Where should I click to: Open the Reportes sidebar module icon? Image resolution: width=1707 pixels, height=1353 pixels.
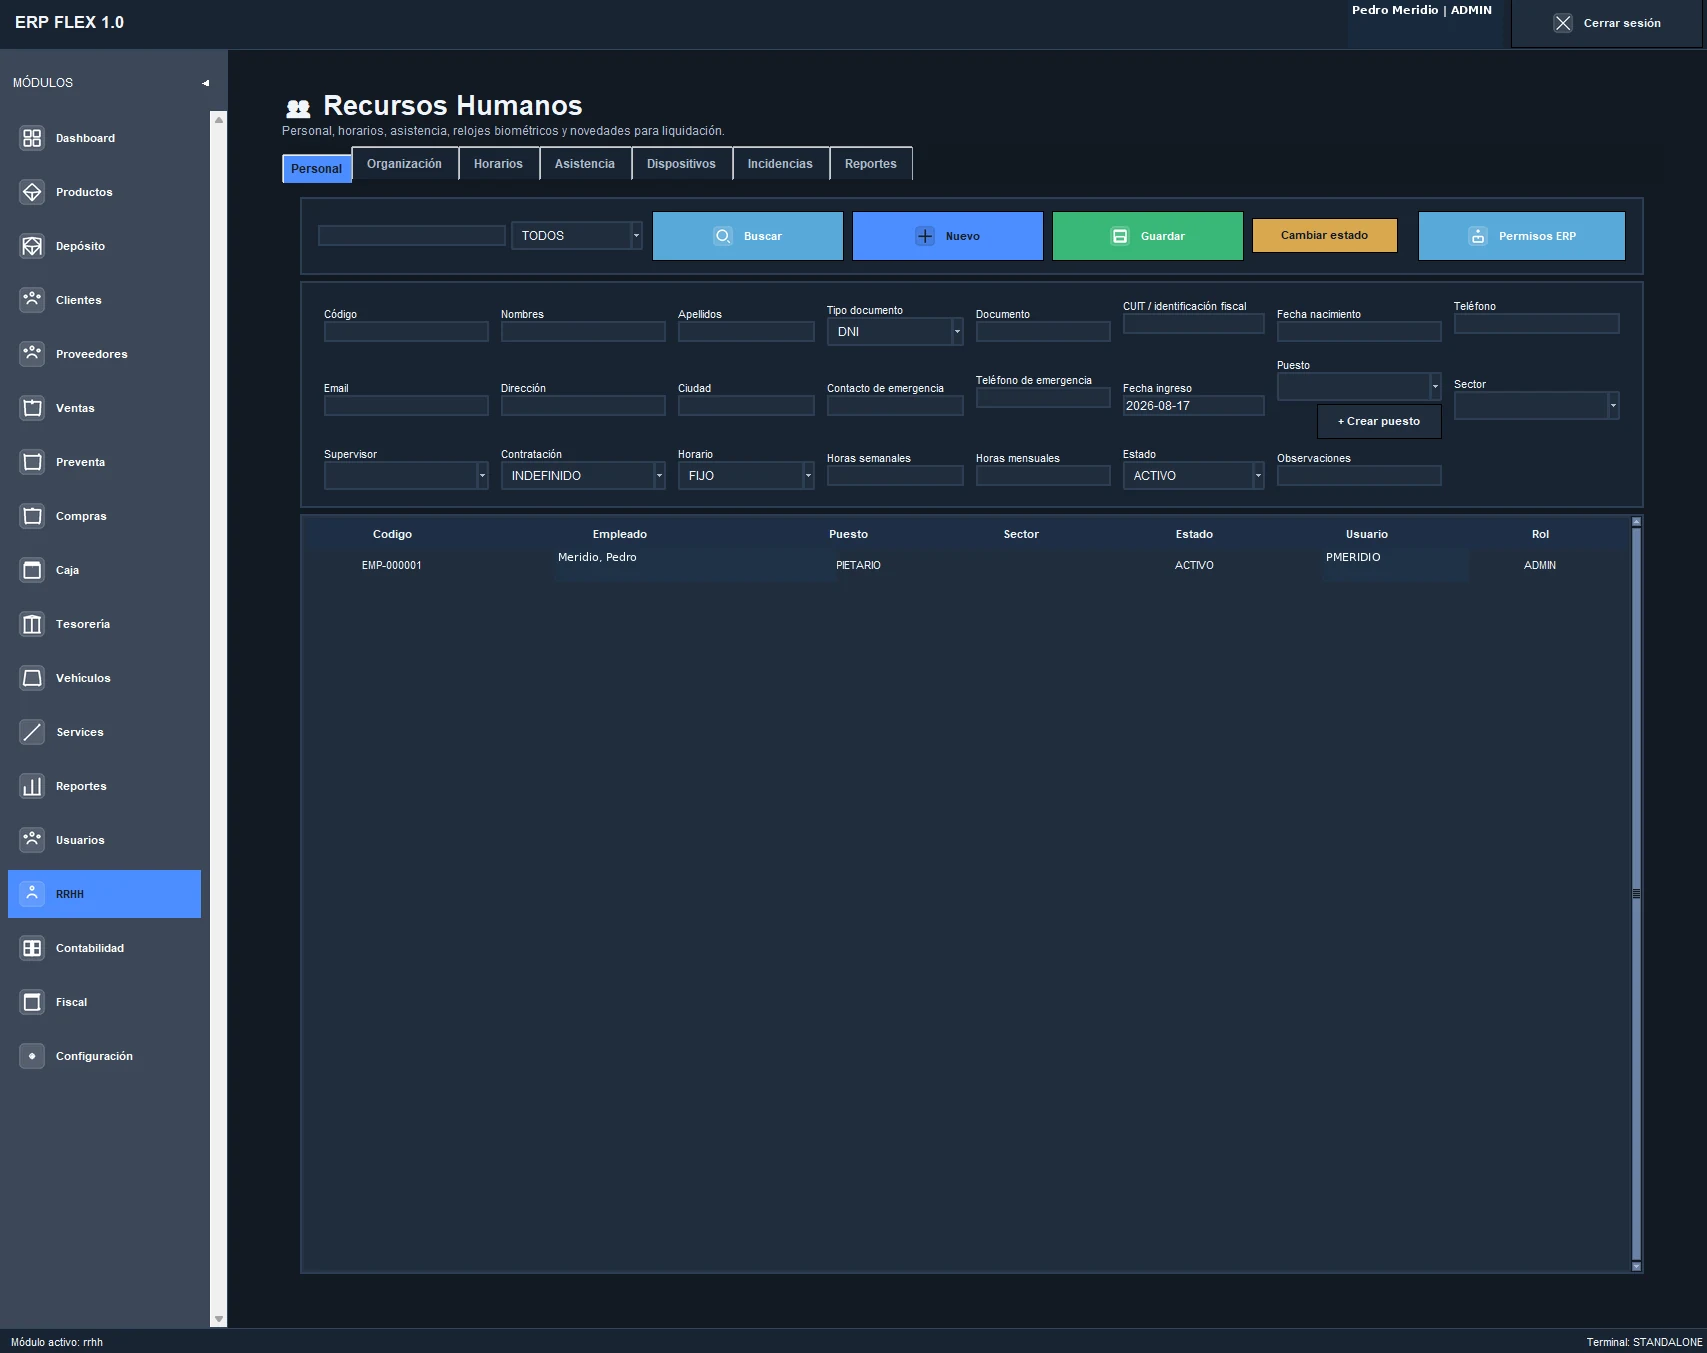32,786
